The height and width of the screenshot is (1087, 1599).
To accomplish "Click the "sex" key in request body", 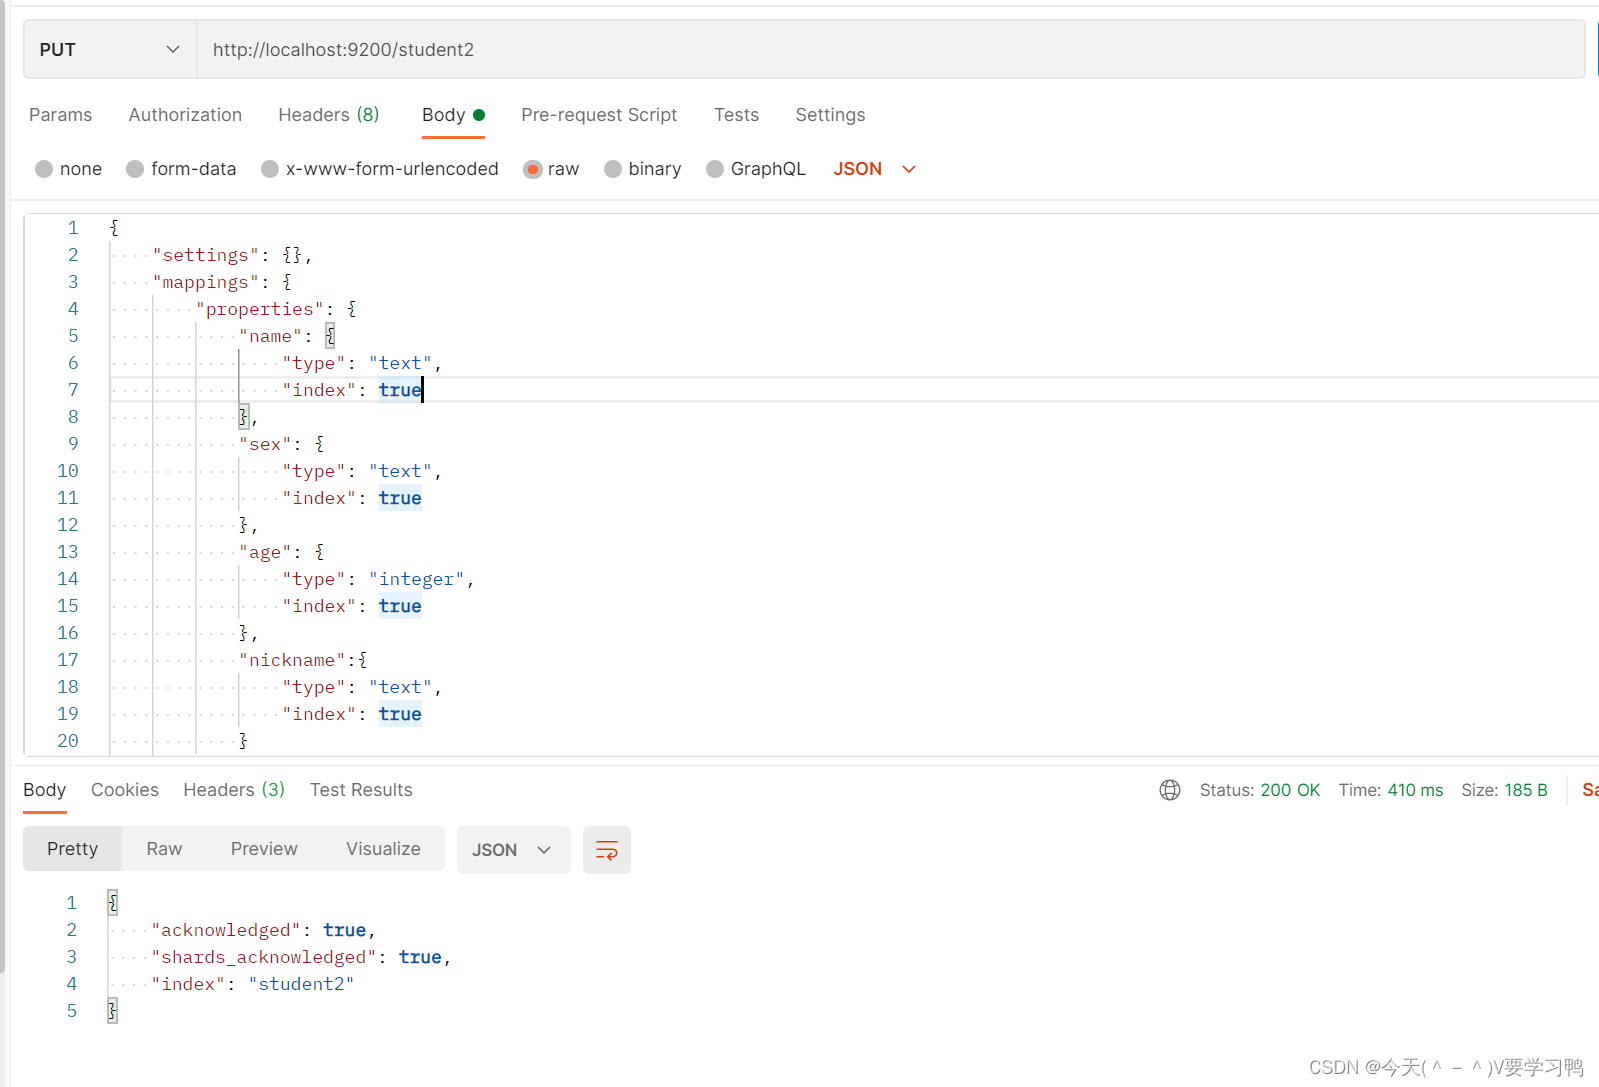I will pos(265,444).
